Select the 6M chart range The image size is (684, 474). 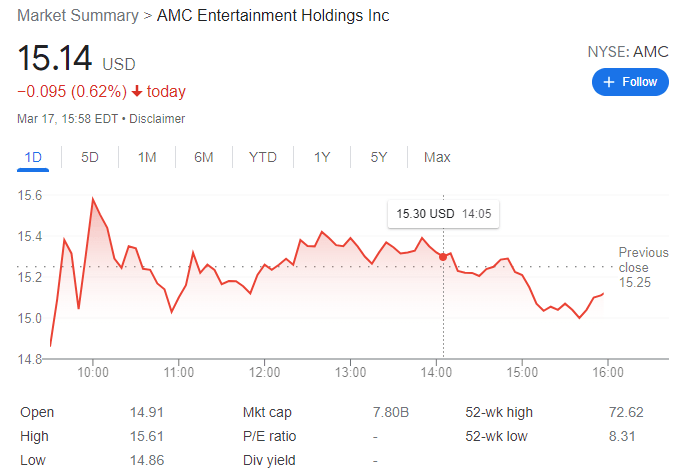point(204,157)
